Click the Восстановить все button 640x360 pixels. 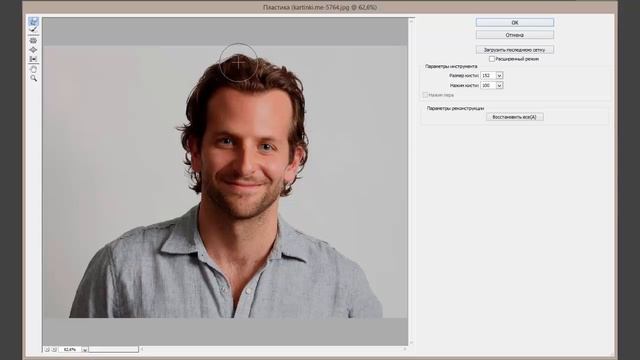(514, 117)
